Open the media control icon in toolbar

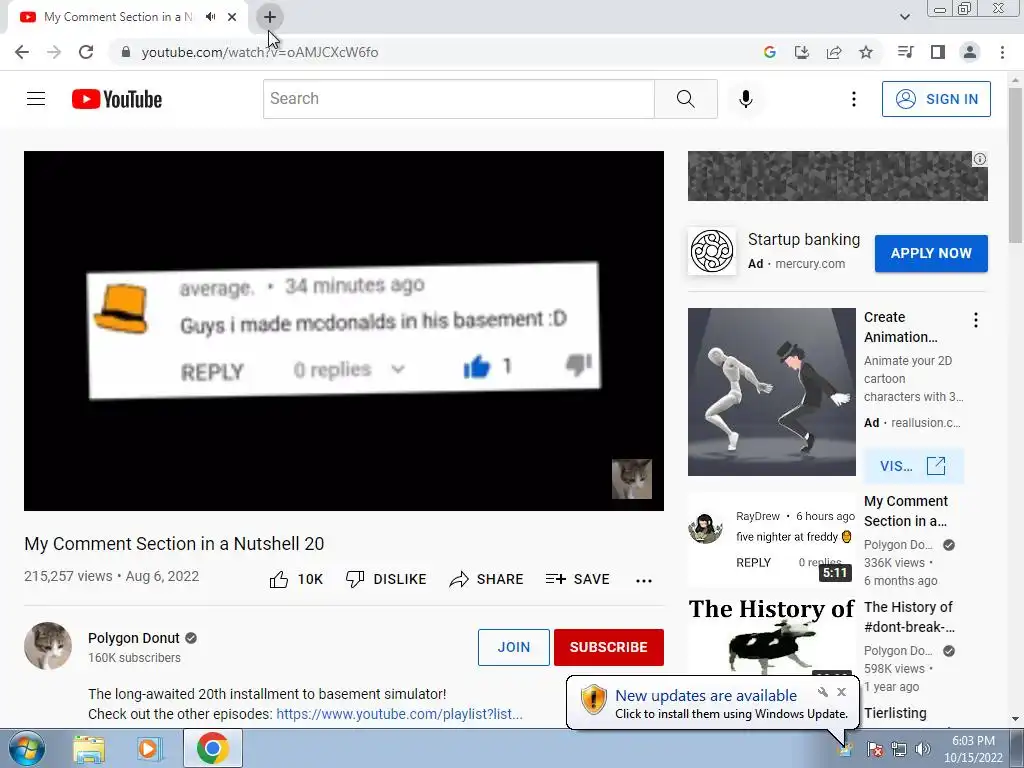(905, 52)
